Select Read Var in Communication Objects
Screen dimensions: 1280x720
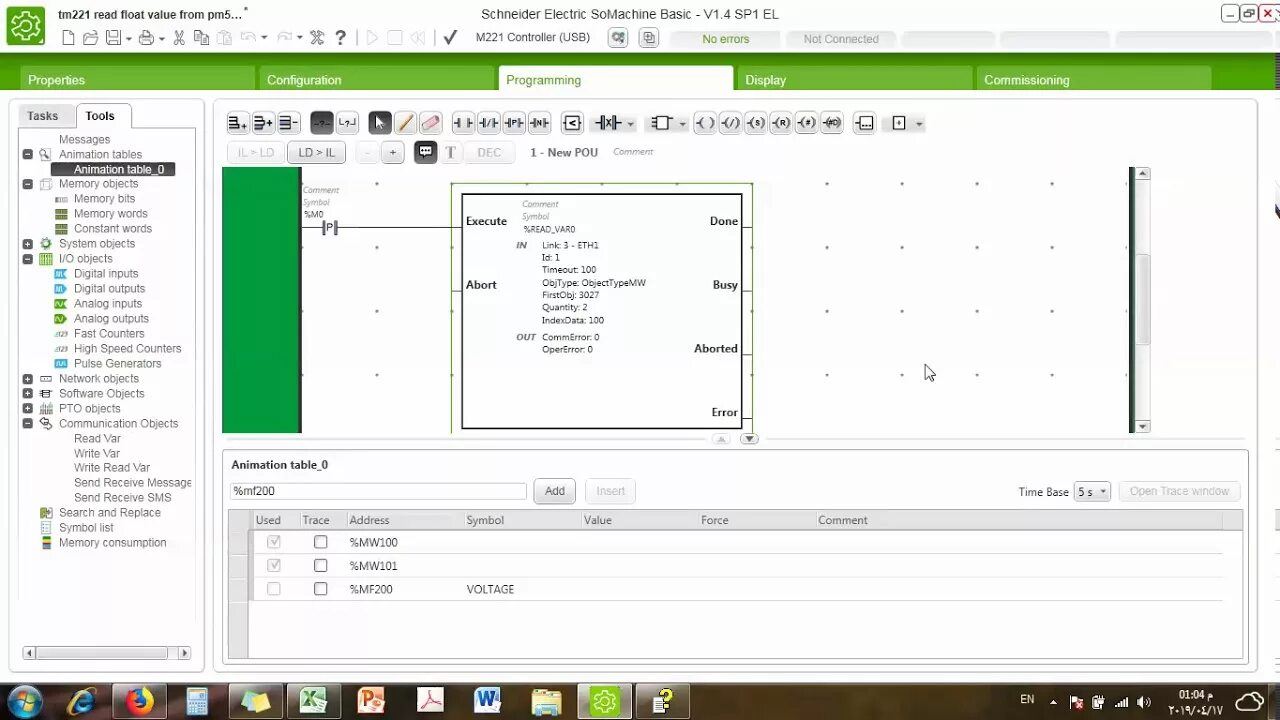[97, 438]
